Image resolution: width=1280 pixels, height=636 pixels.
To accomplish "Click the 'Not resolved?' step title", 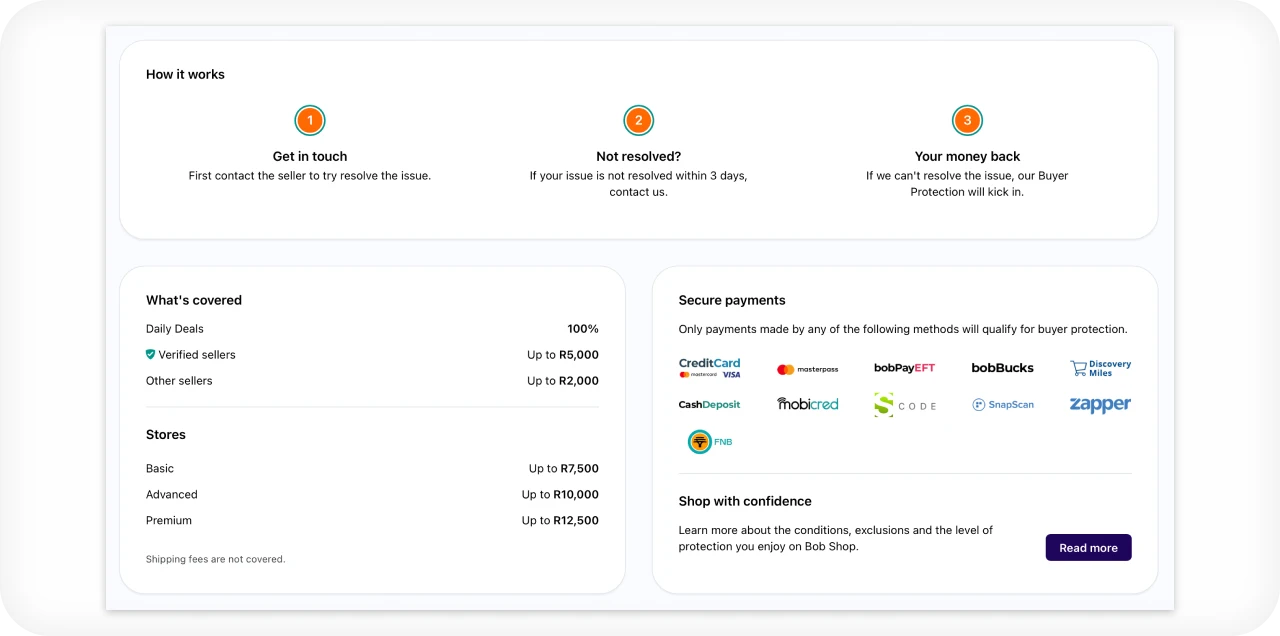I will pos(638,156).
